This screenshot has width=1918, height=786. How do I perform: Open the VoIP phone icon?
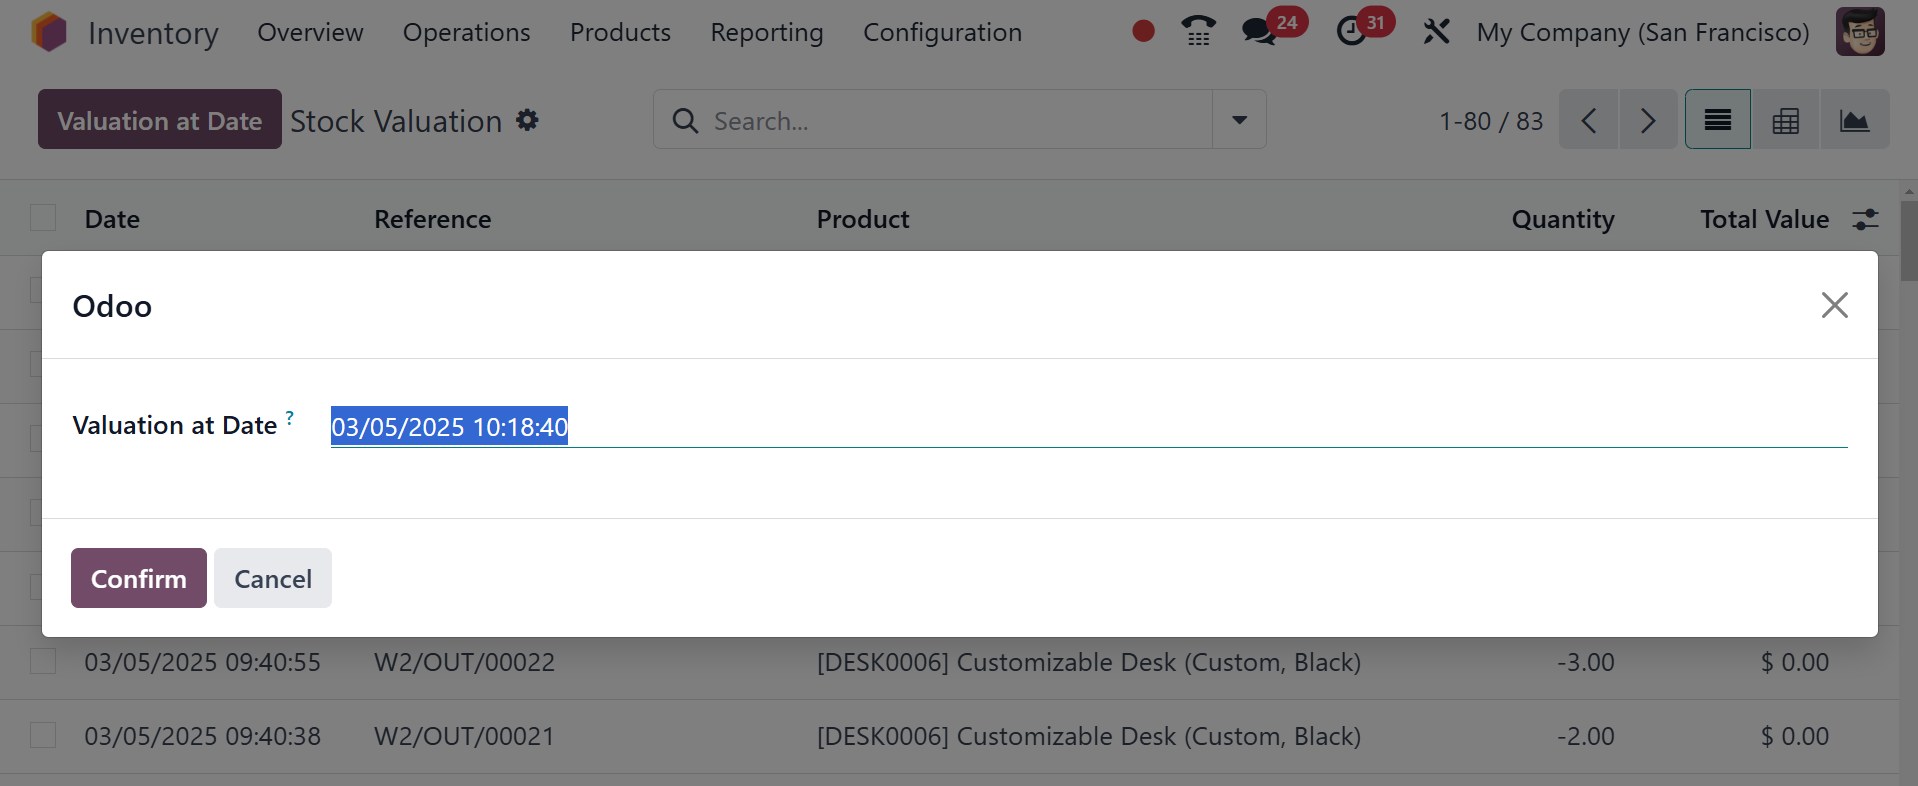click(1198, 32)
